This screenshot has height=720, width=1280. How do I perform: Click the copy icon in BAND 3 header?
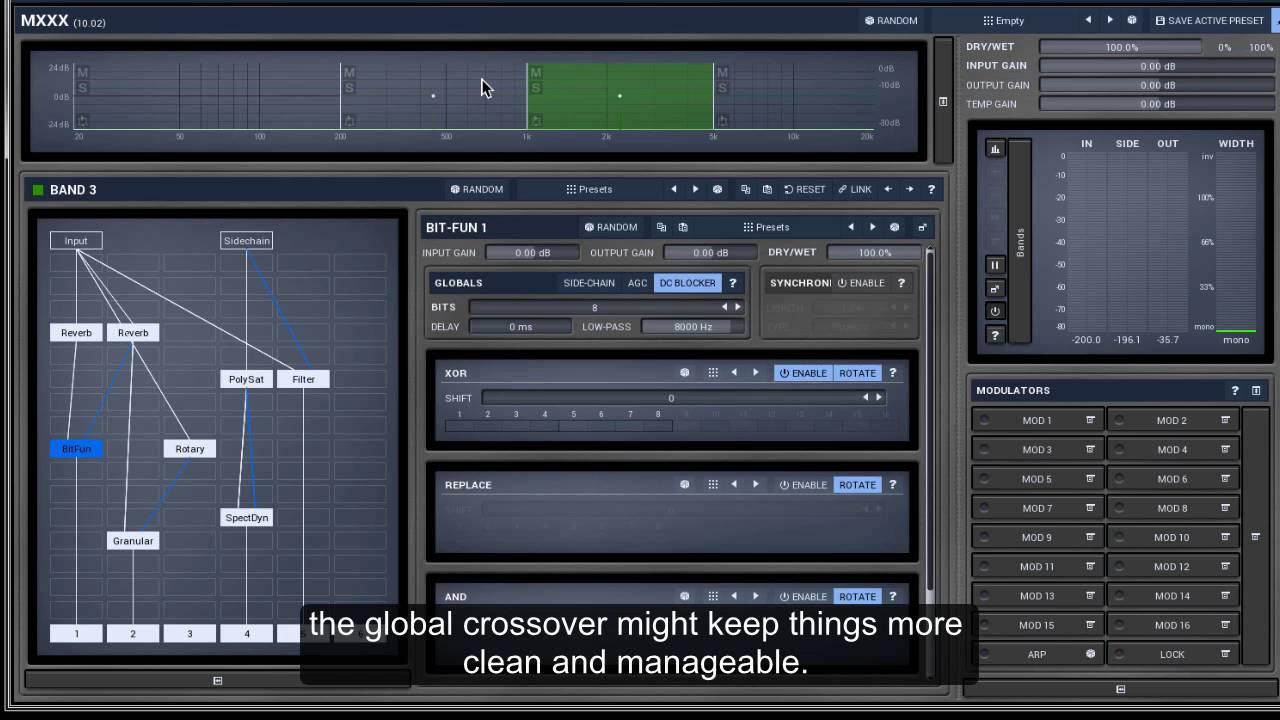point(745,189)
